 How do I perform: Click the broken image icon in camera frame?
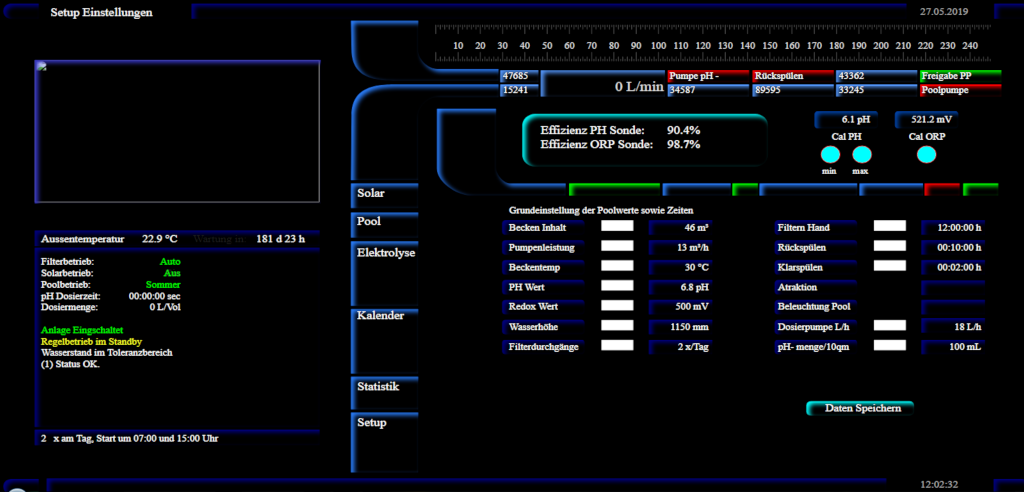42,67
